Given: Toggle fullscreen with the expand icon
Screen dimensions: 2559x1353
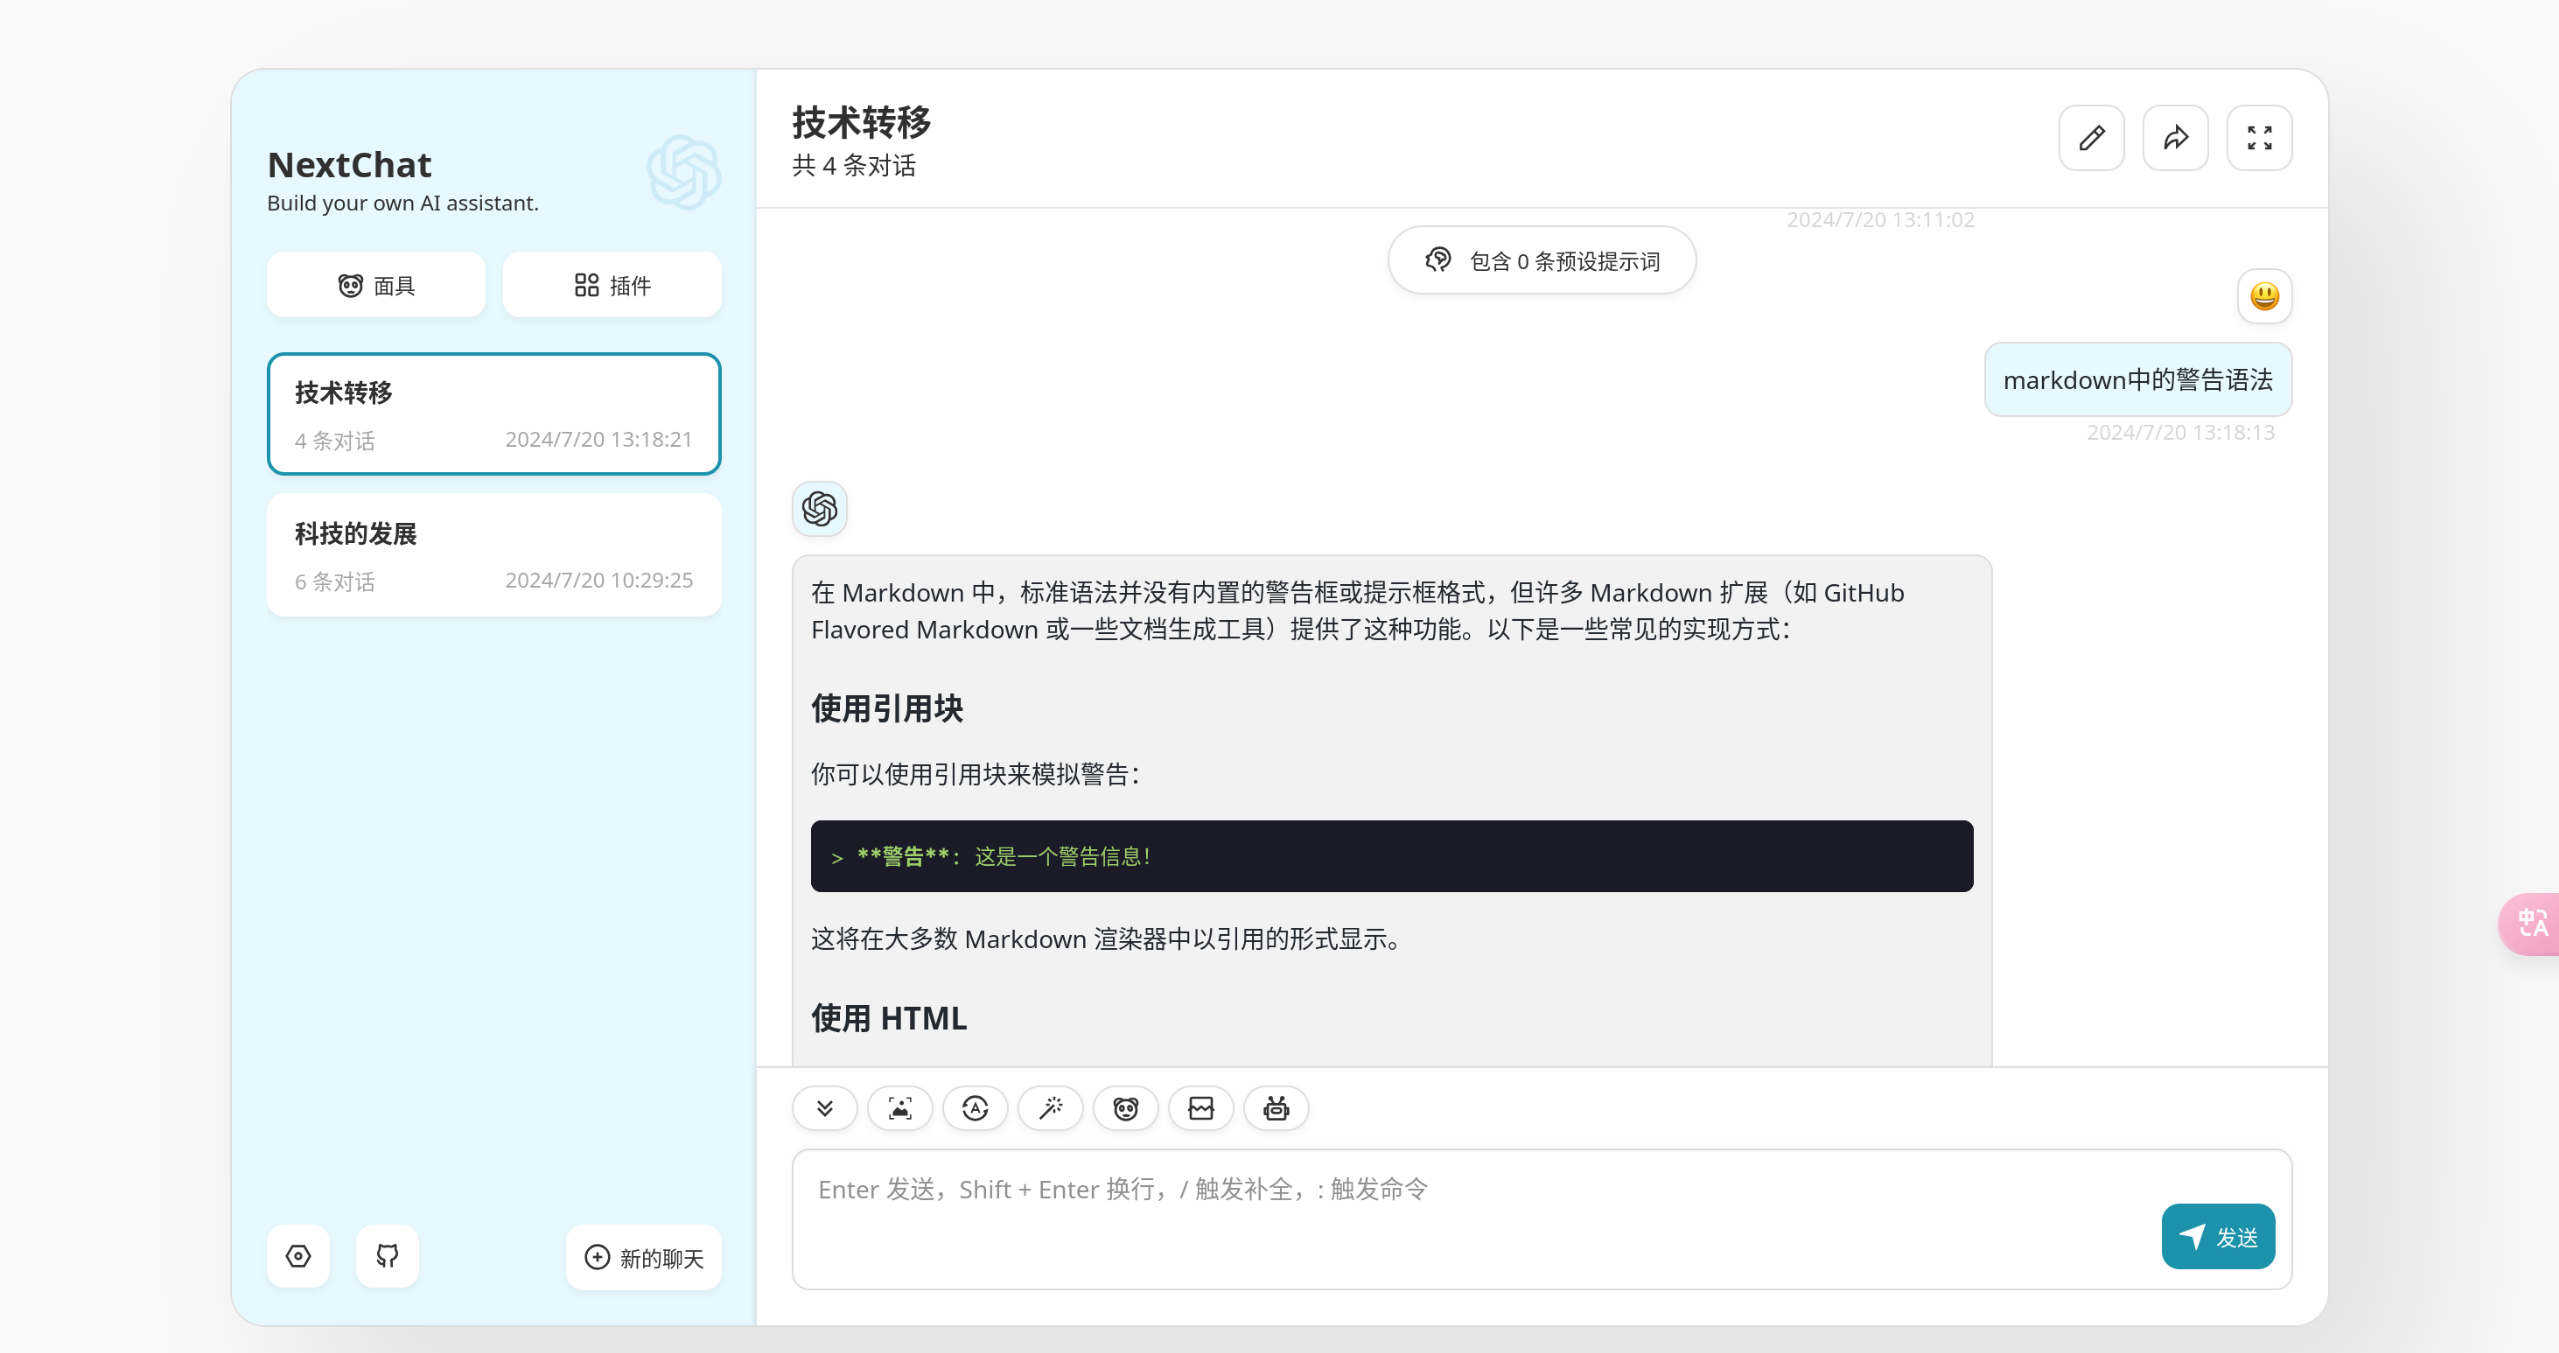Looking at the screenshot, I should (2259, 138).
